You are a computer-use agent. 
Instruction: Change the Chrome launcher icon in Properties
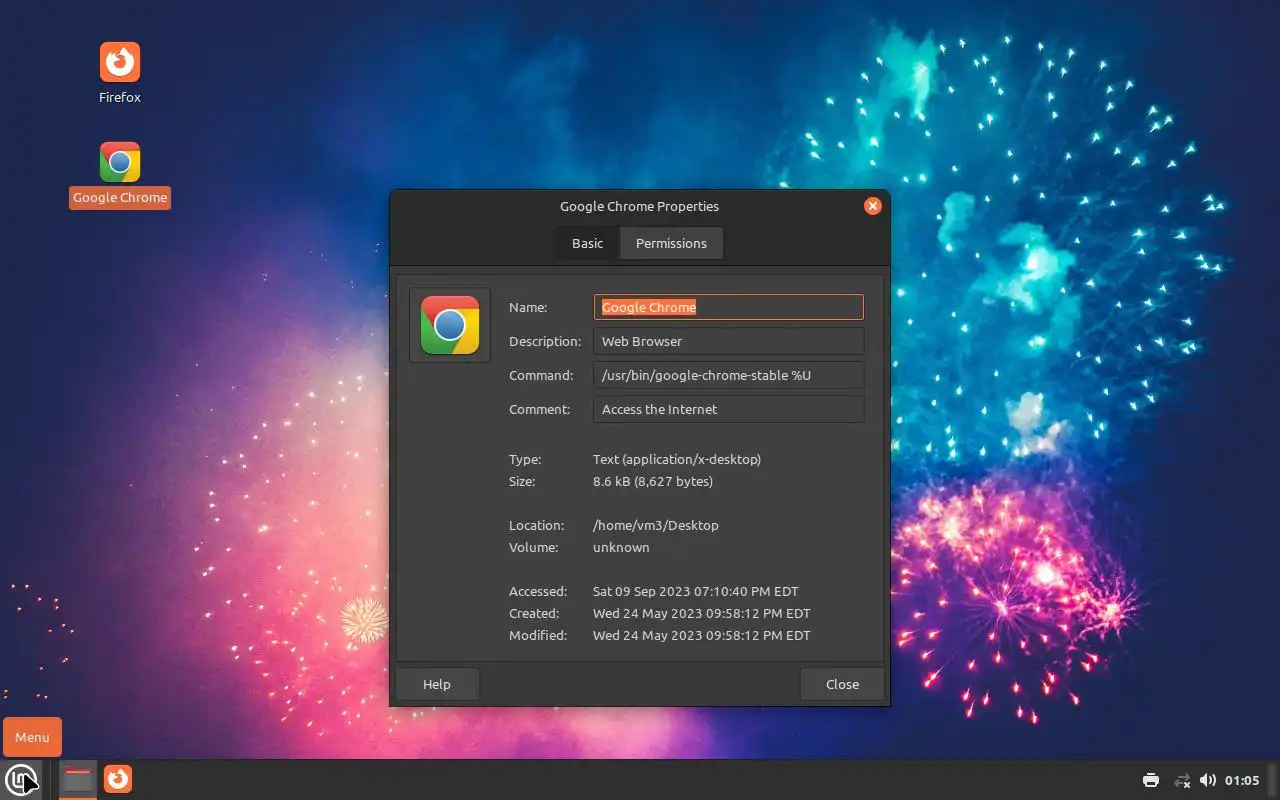click(x=450, y=325)
